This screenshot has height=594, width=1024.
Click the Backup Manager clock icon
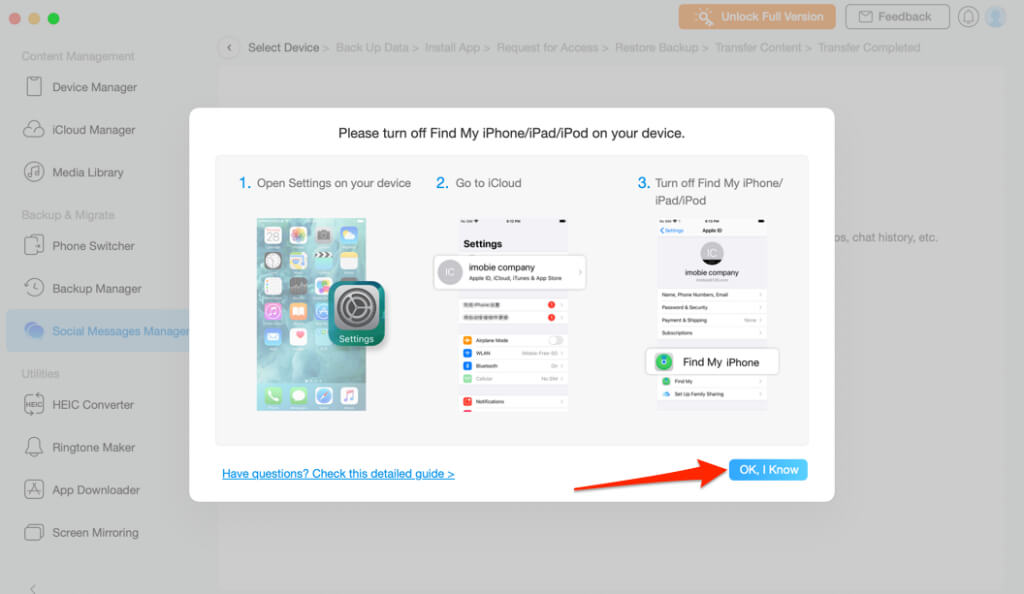(x=33, y=288)
